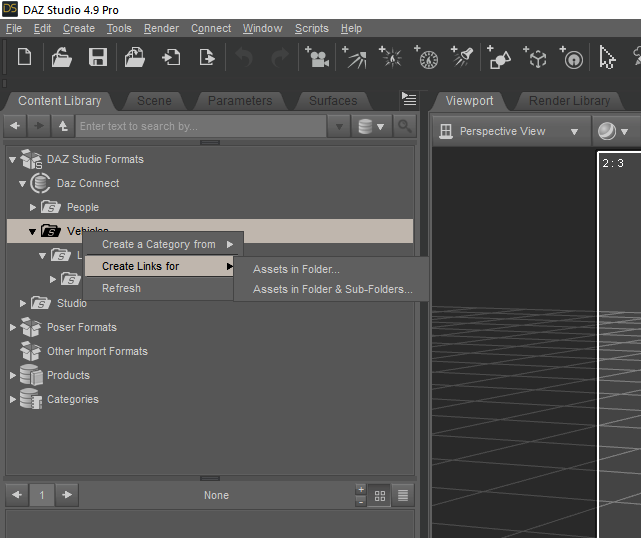Open the Edit menu
641x538 pixels.
click(x=42, y=28)
